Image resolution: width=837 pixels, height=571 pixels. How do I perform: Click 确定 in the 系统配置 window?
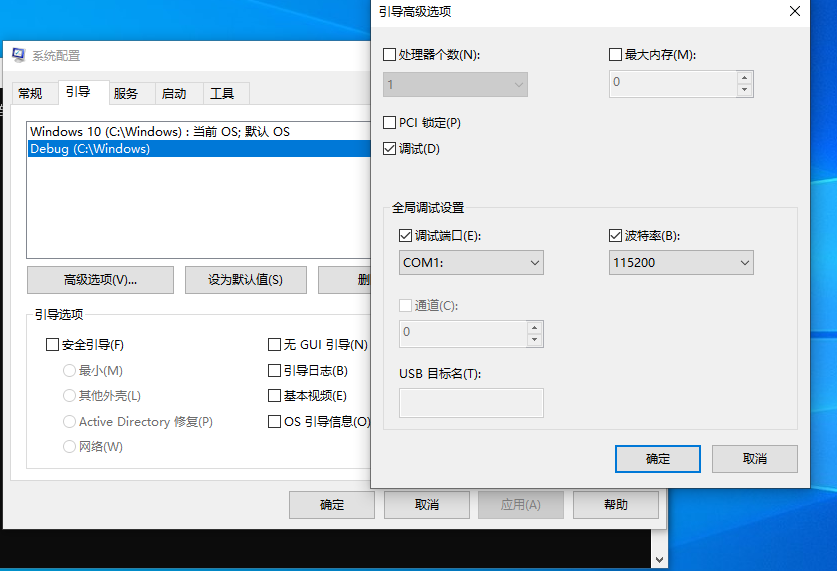coord(332,505)
